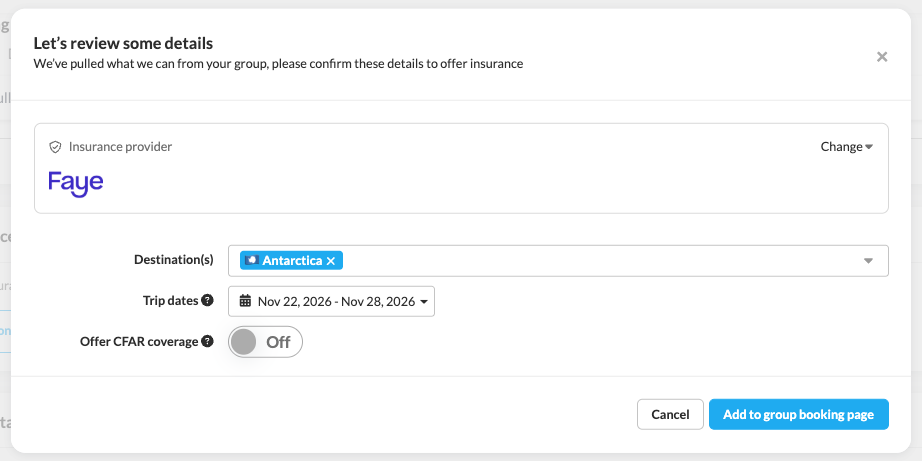The width and height of the screenshot is (922, 461).
Task: Select the Antarctica destination chip
Action: pyautogui.click(x=291, y=260)
